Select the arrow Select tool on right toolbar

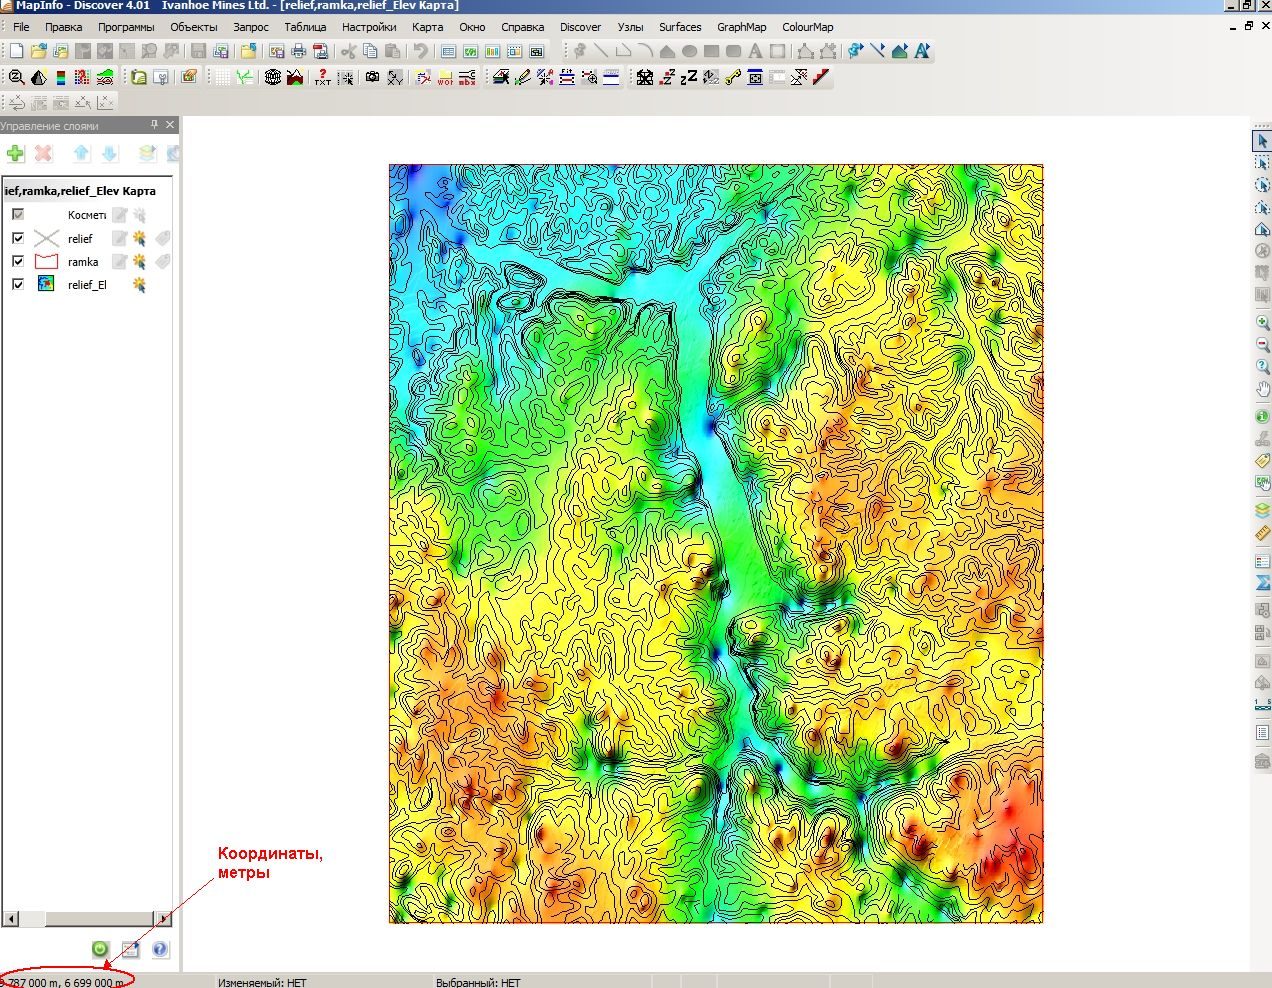[x=1262, y=141]
